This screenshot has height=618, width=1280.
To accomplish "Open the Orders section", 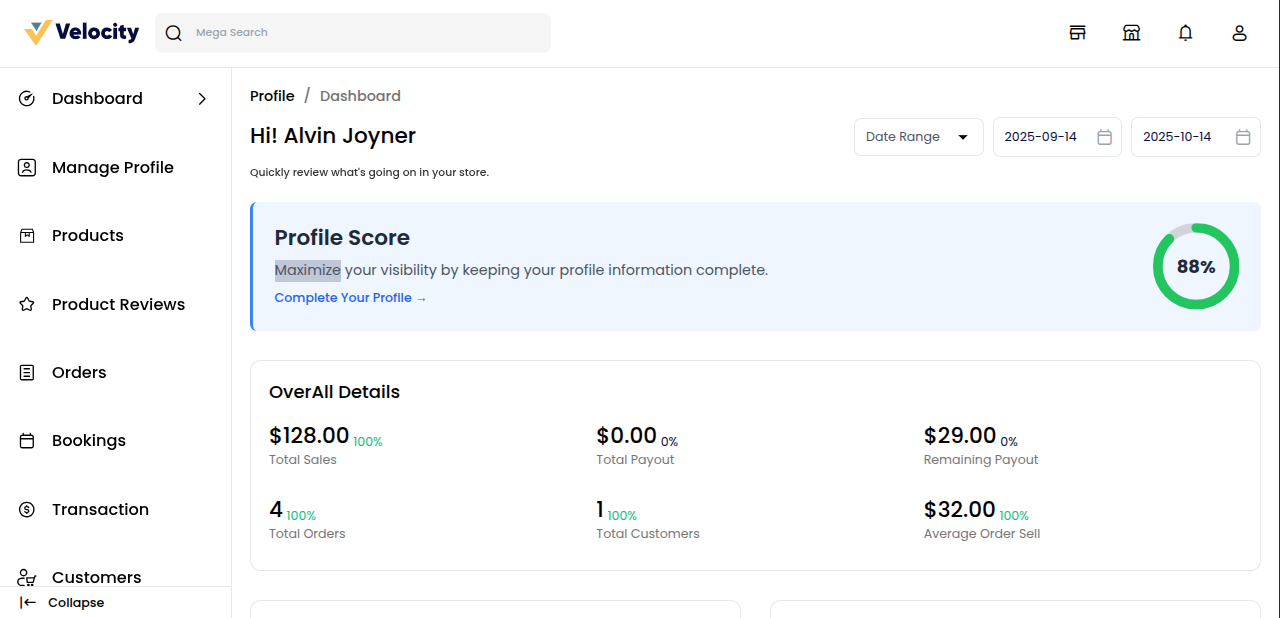I will click(79, 372).
